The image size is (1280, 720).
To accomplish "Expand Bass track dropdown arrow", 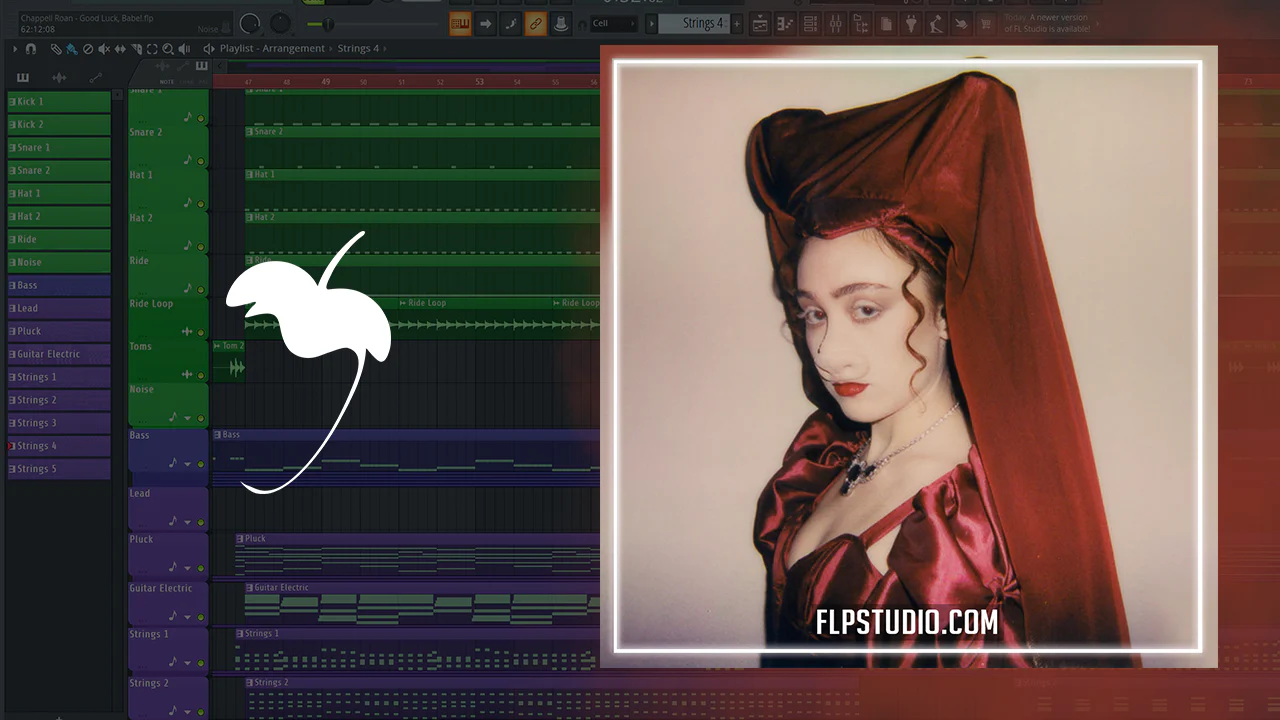I will click(x=187, y=464).
